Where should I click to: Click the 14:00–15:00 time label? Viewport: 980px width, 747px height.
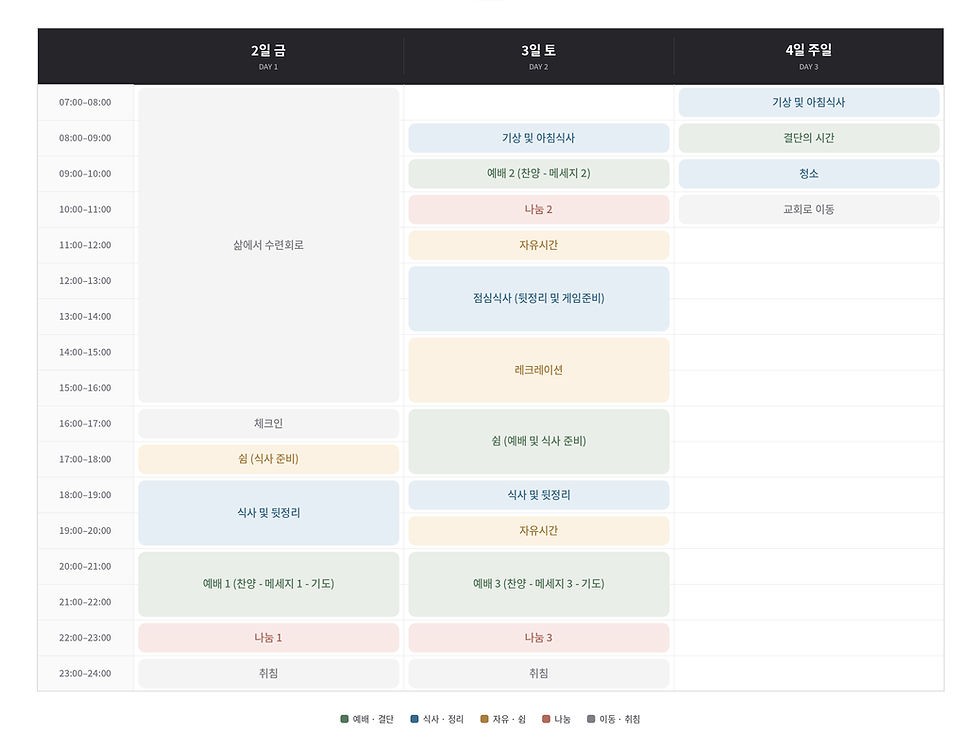pyautogui.click(x=85, y=352)
